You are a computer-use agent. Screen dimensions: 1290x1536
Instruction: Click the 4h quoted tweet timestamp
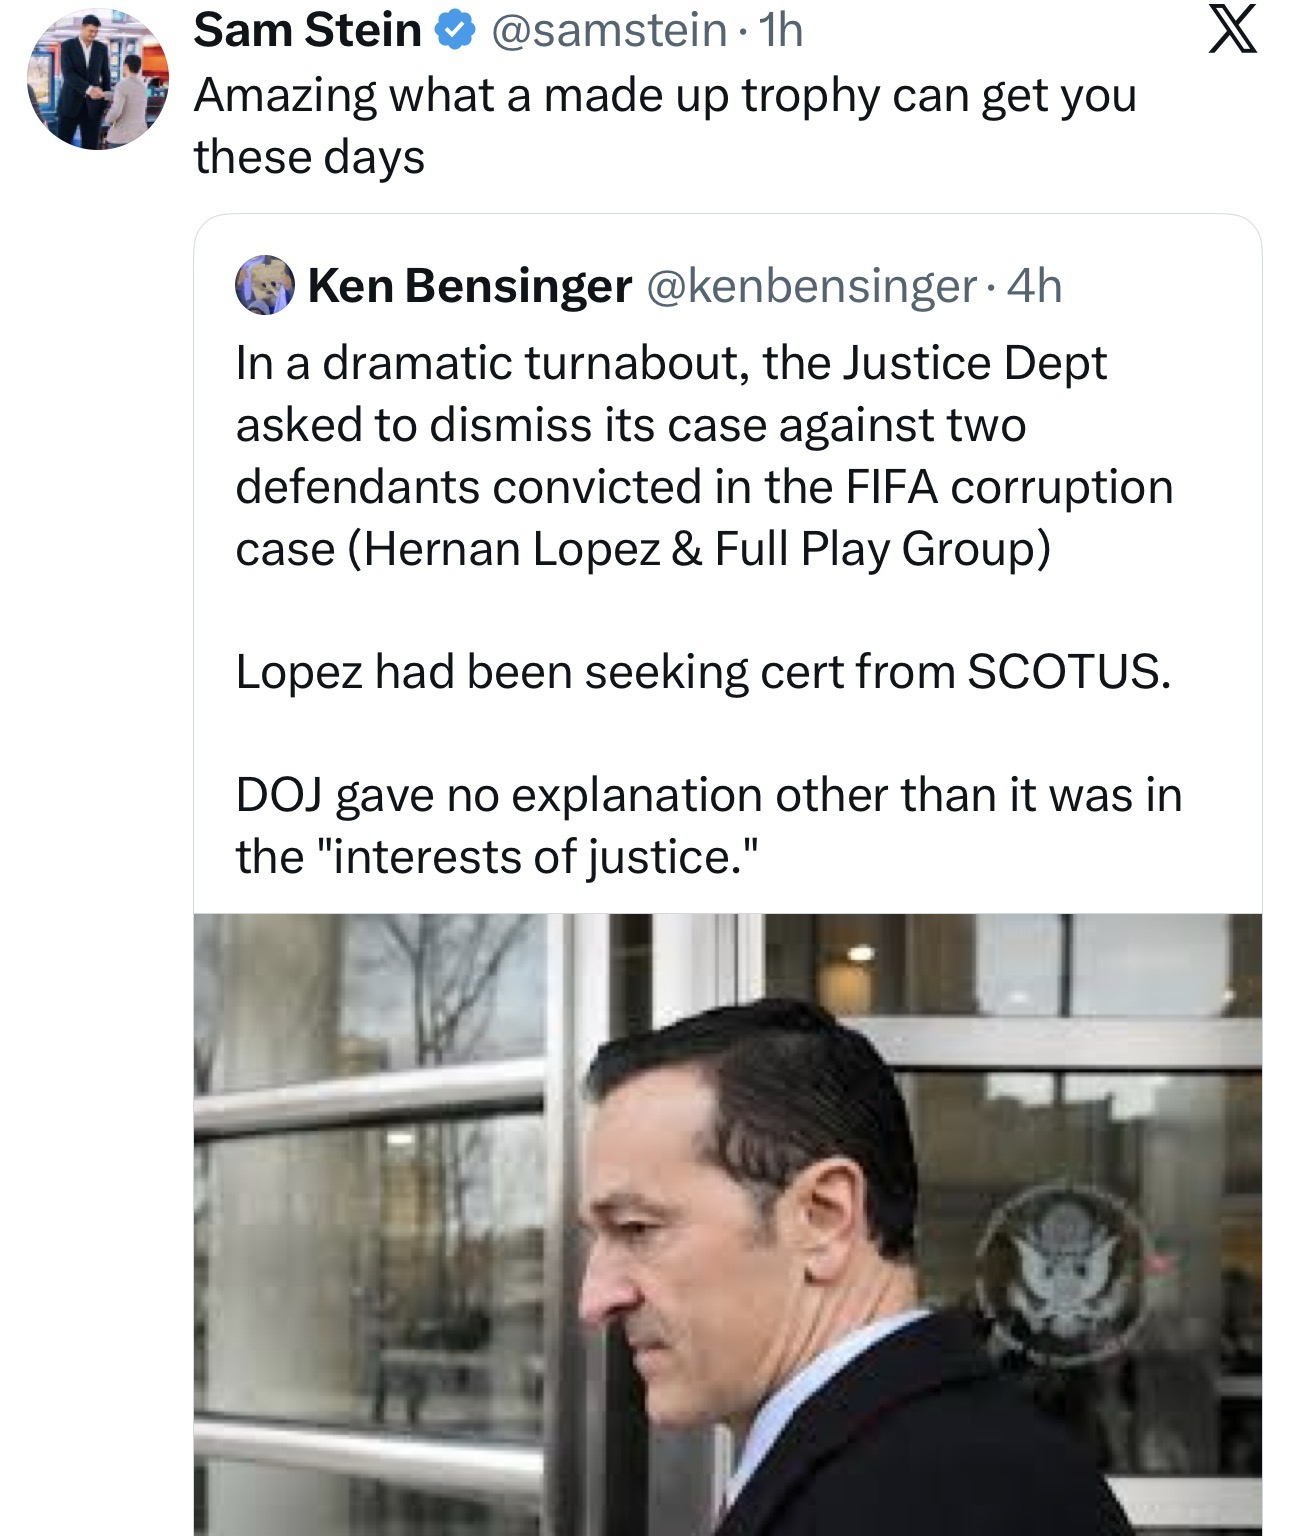point(1034,287)
